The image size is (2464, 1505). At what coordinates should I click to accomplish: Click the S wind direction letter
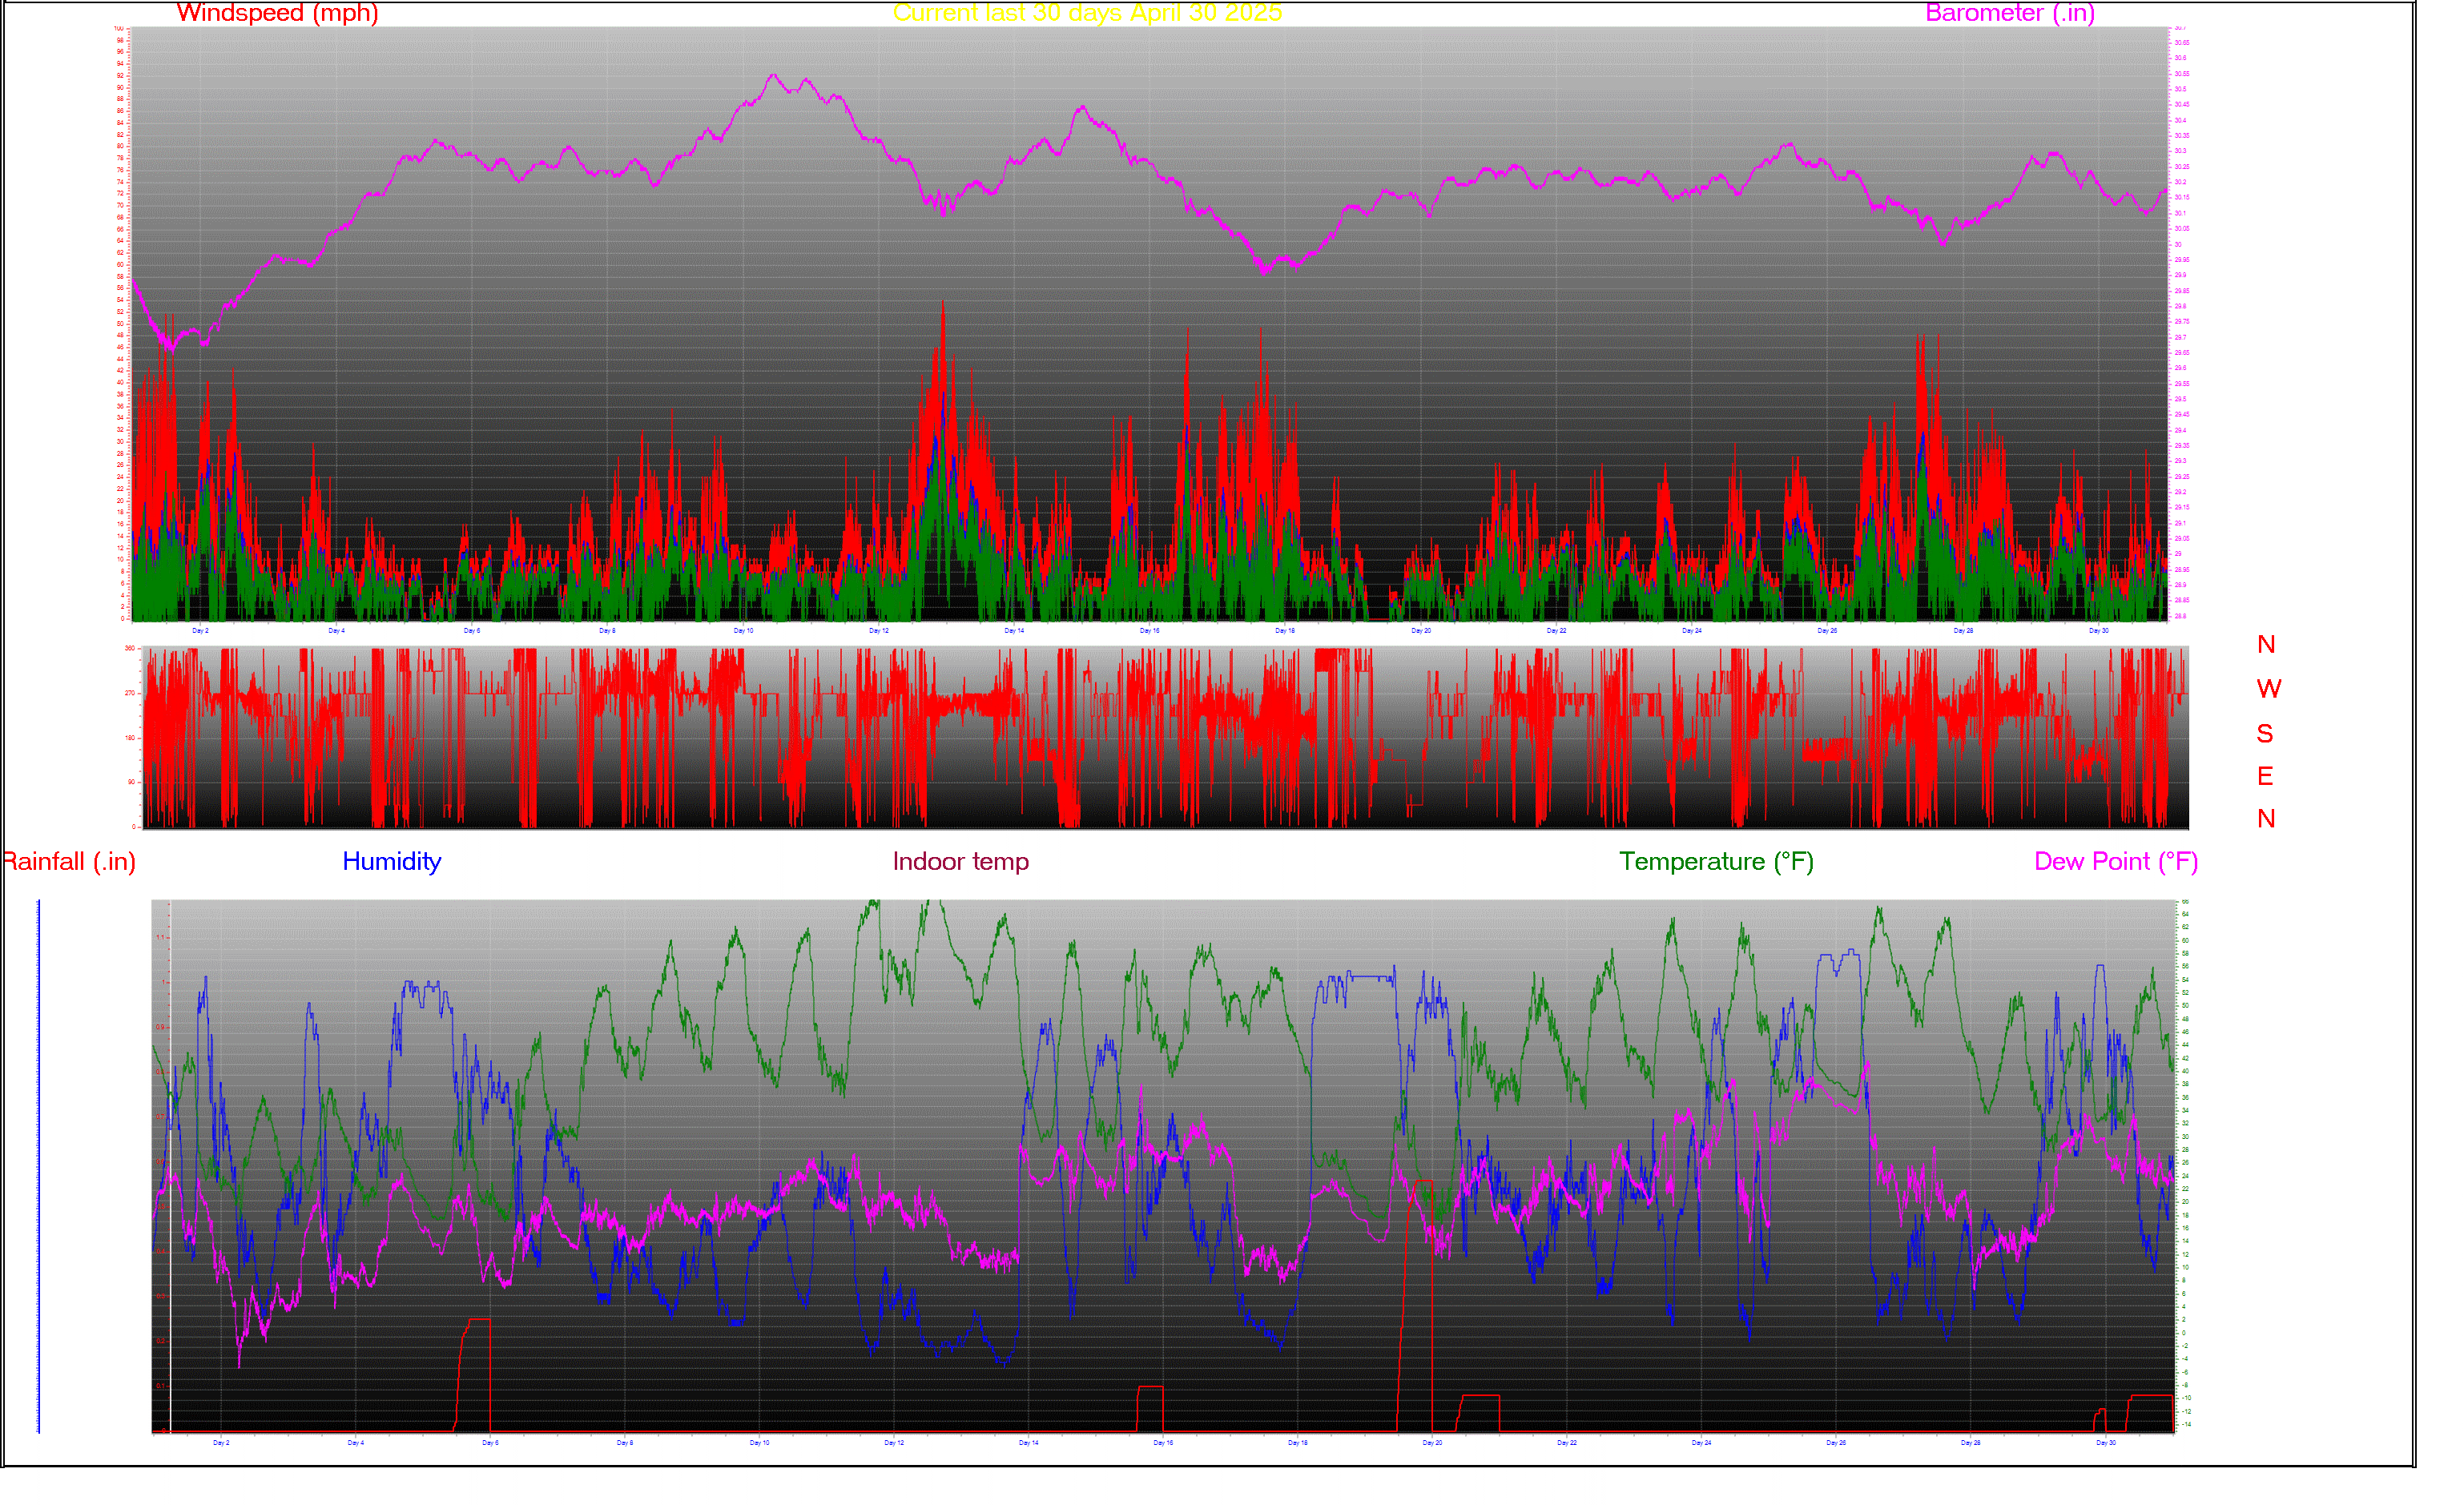pos(2265,734)
